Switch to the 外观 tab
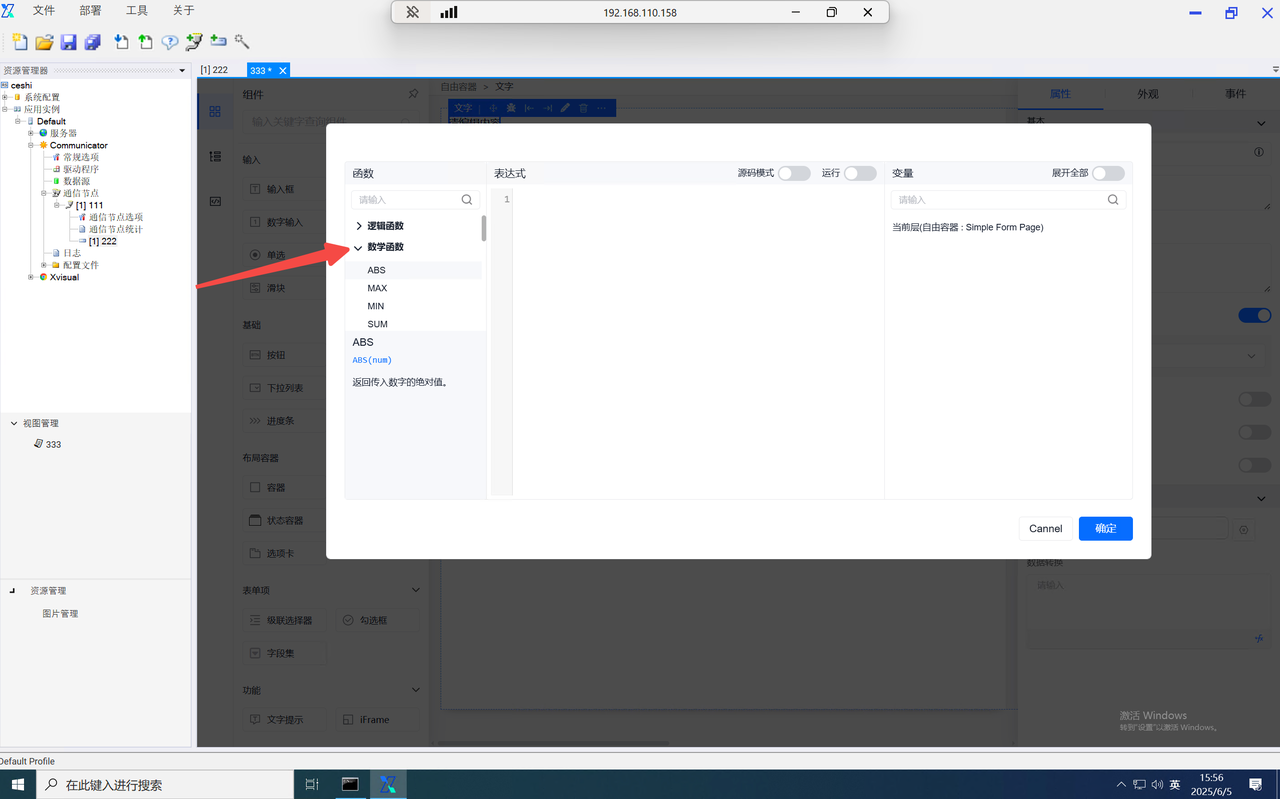 pos(1148,94)
